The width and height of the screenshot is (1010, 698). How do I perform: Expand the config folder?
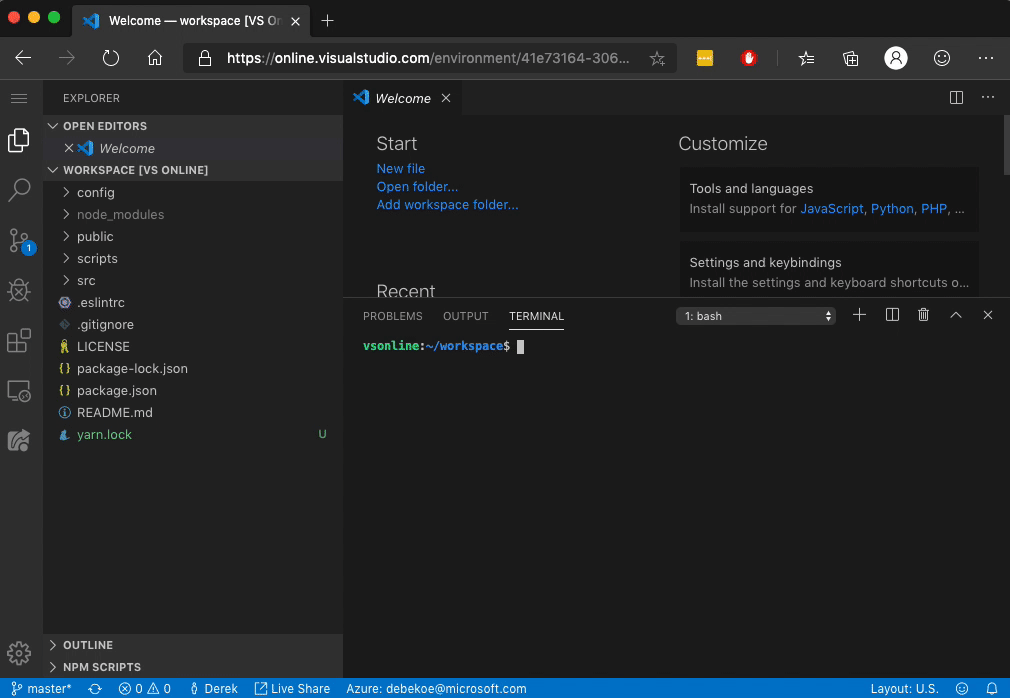click(x=193, y=193)
